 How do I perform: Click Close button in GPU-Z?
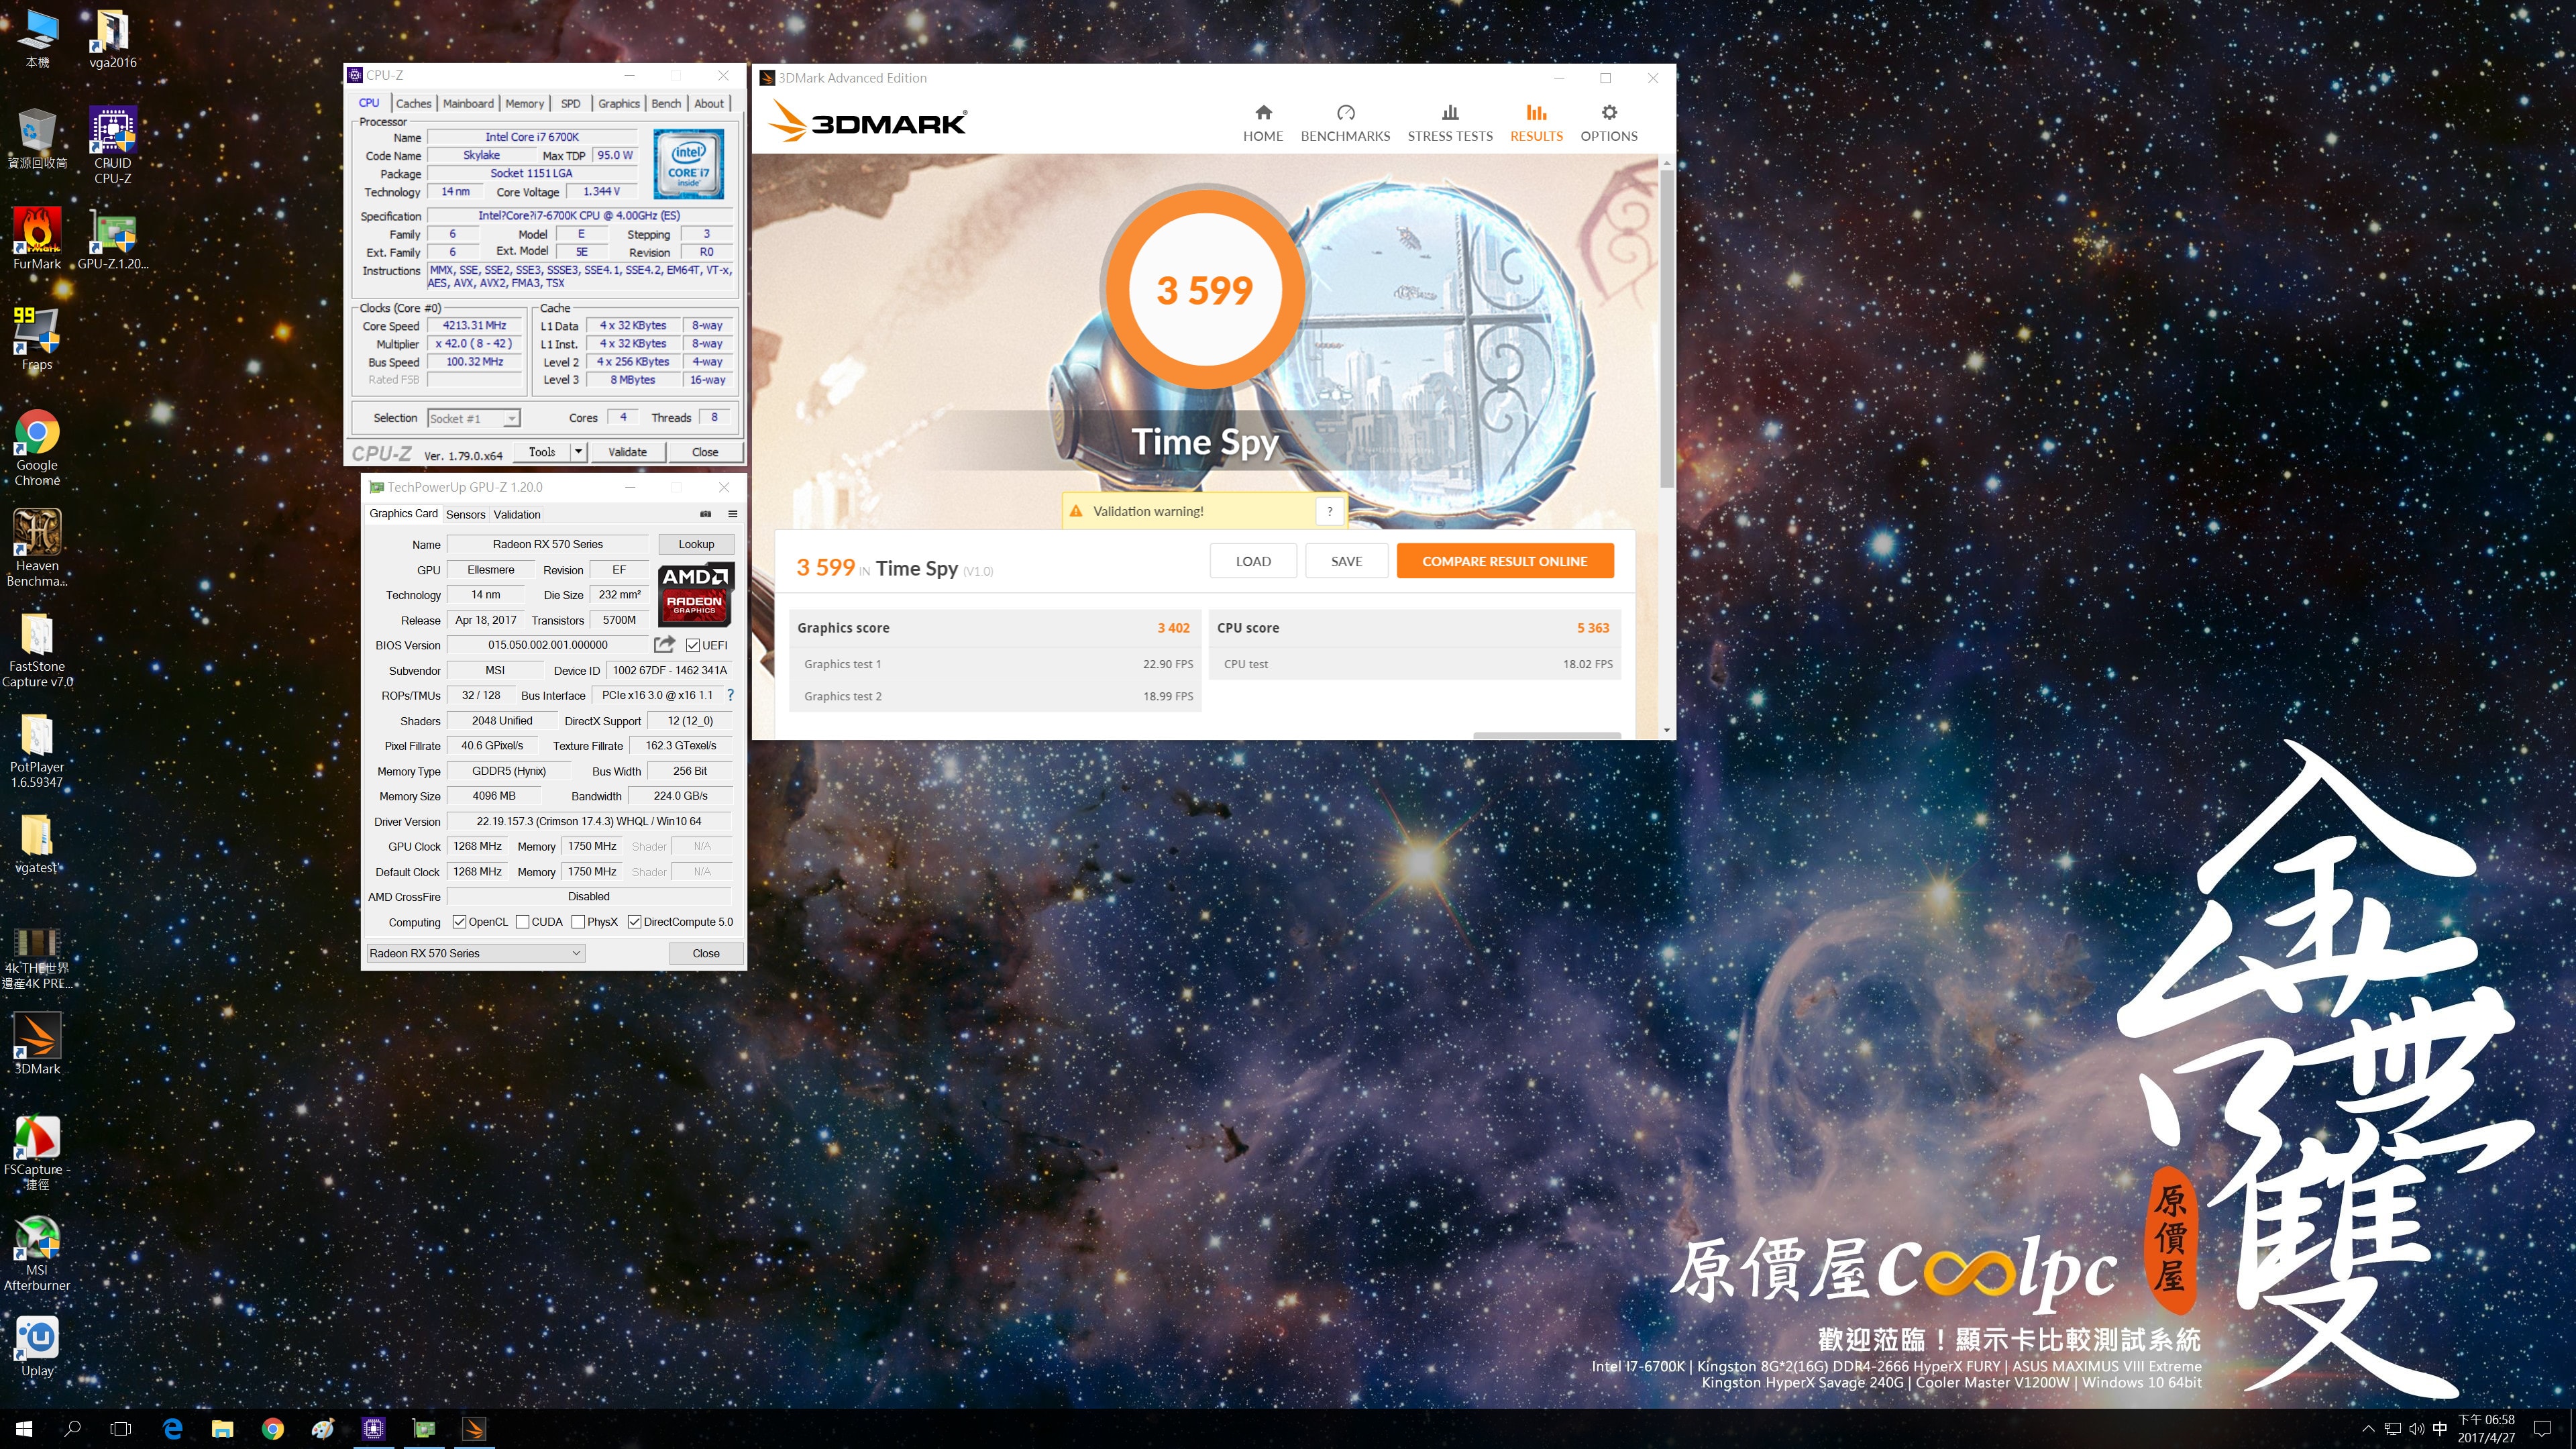(x=706, y=953)
